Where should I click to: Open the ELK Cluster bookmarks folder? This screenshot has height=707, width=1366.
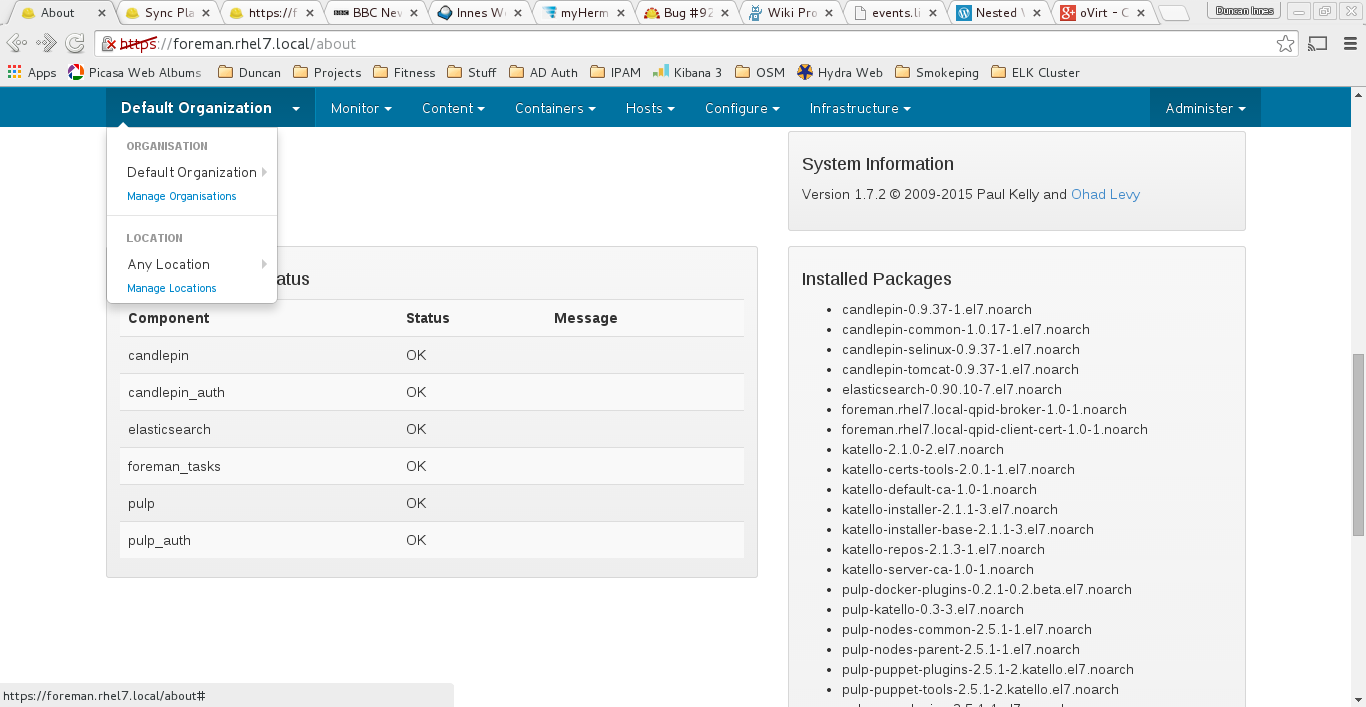coord(1036,72)
